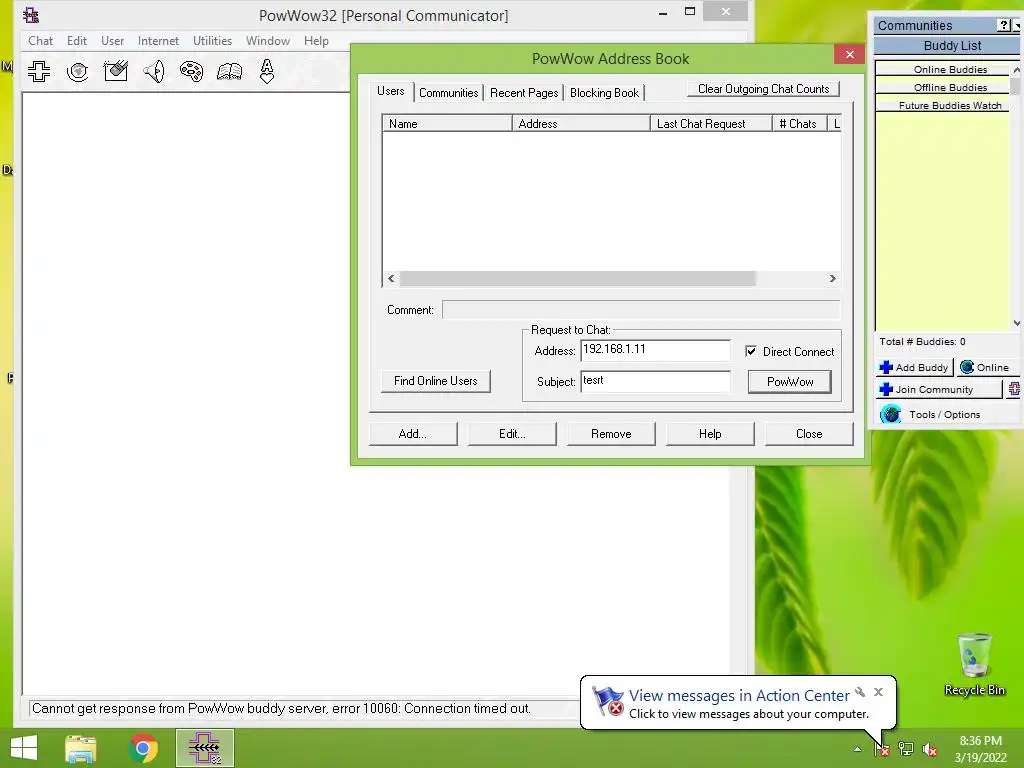
Task: Launch Google Chrome from the taskbar
Action: click(x=143, y=748)
